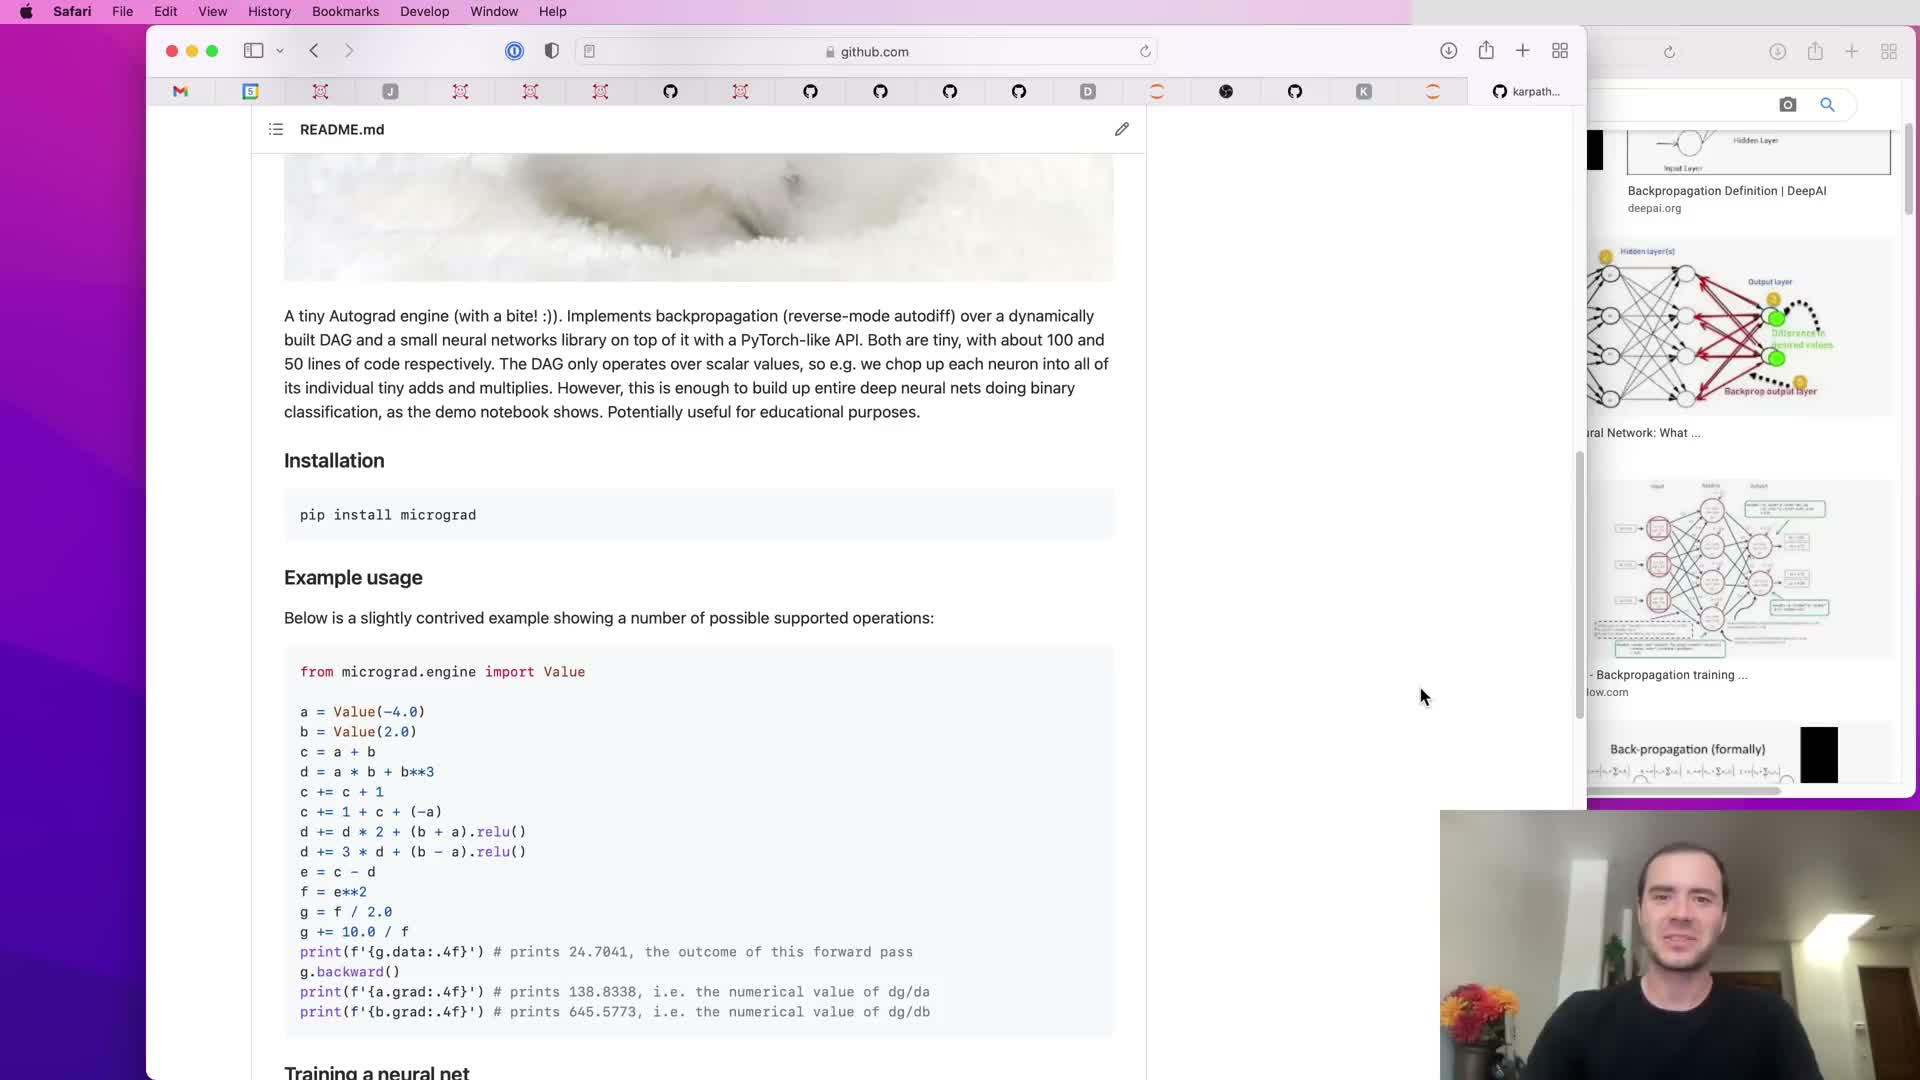
Task: Open a new tab with plus icon
Action: click(1522, 51)
